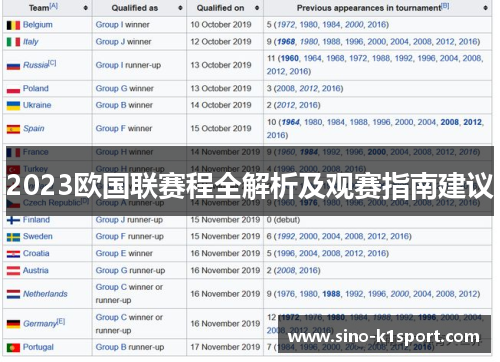This screenshot has width=500, height=362.
Task: Click the Ukraine flag icon
Action: 13,106
